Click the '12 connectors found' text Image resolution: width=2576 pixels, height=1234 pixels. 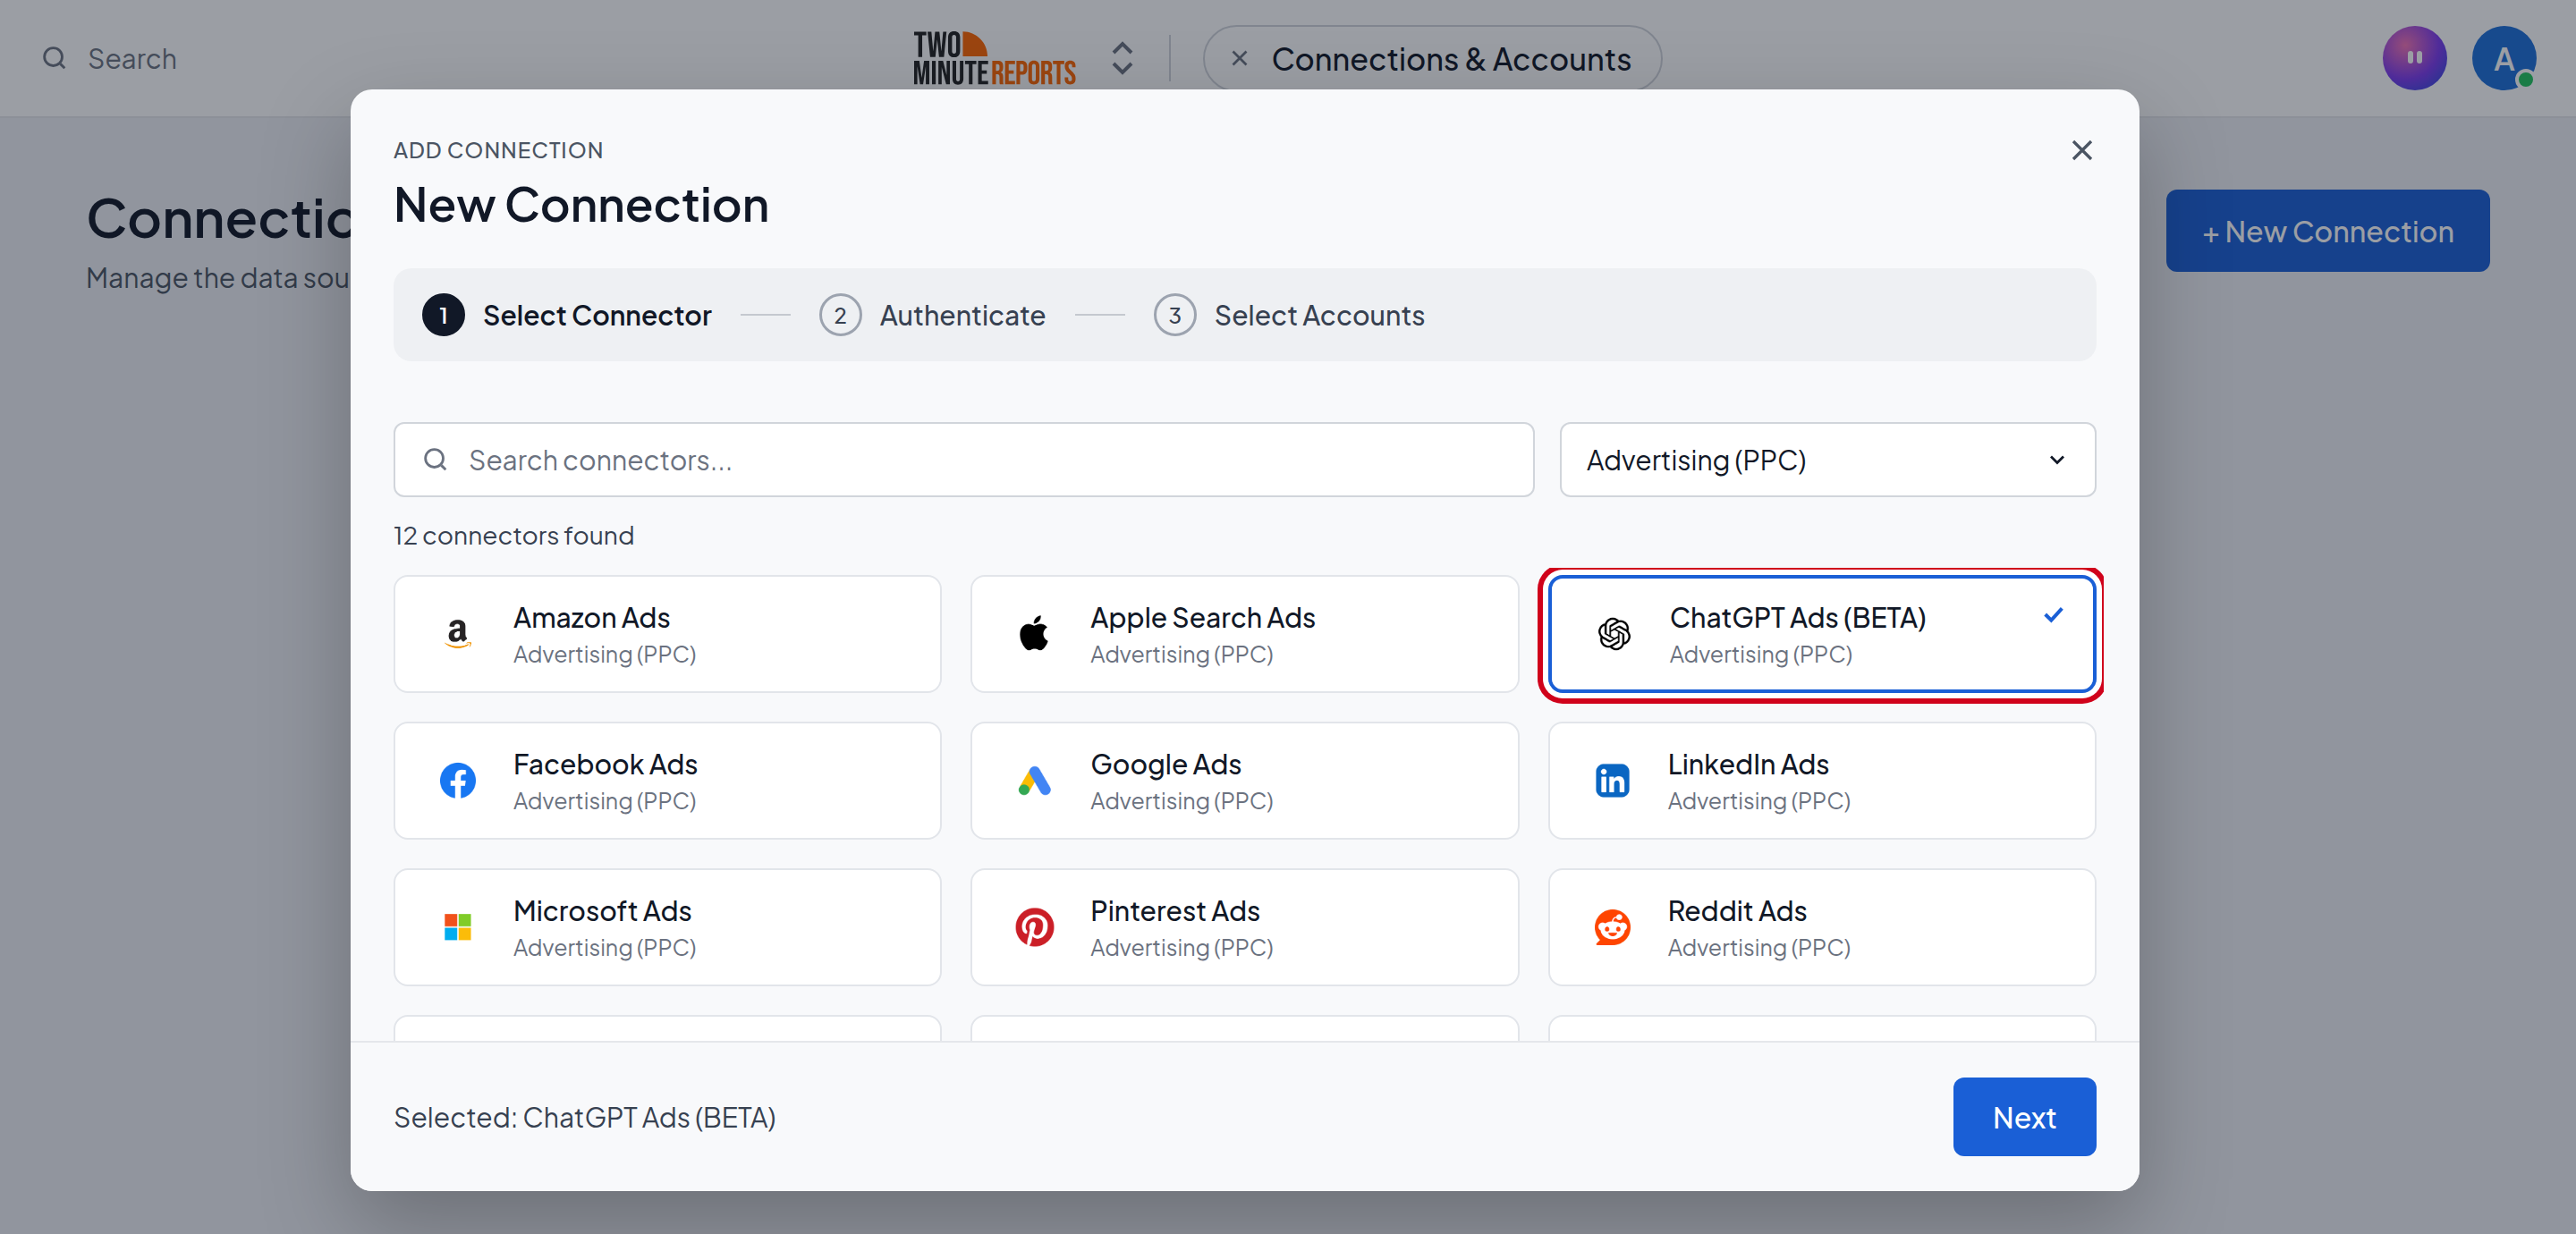513,535
